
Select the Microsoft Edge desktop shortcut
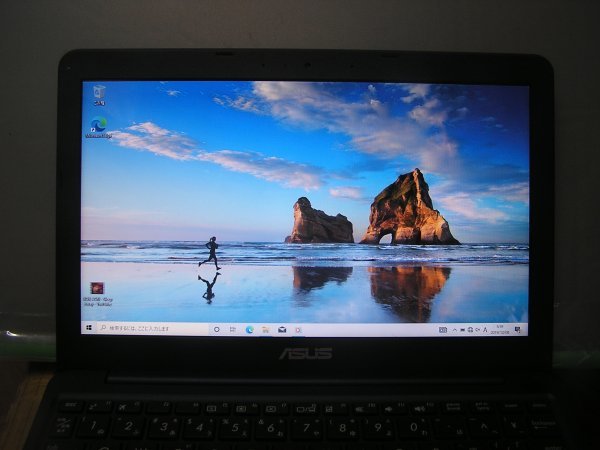tap(99, 128)
